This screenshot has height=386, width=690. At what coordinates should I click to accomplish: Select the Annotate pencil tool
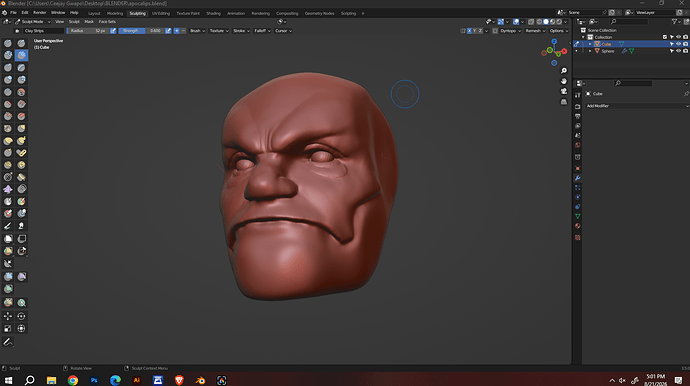click(8, 342)
